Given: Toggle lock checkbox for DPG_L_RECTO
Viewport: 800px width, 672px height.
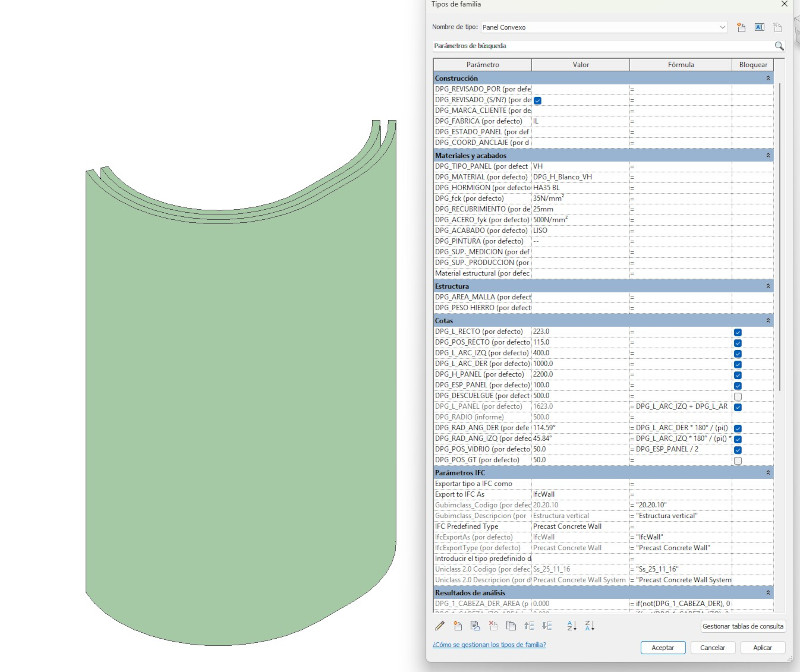Looking at the screenshot, I should pos(738,332).
